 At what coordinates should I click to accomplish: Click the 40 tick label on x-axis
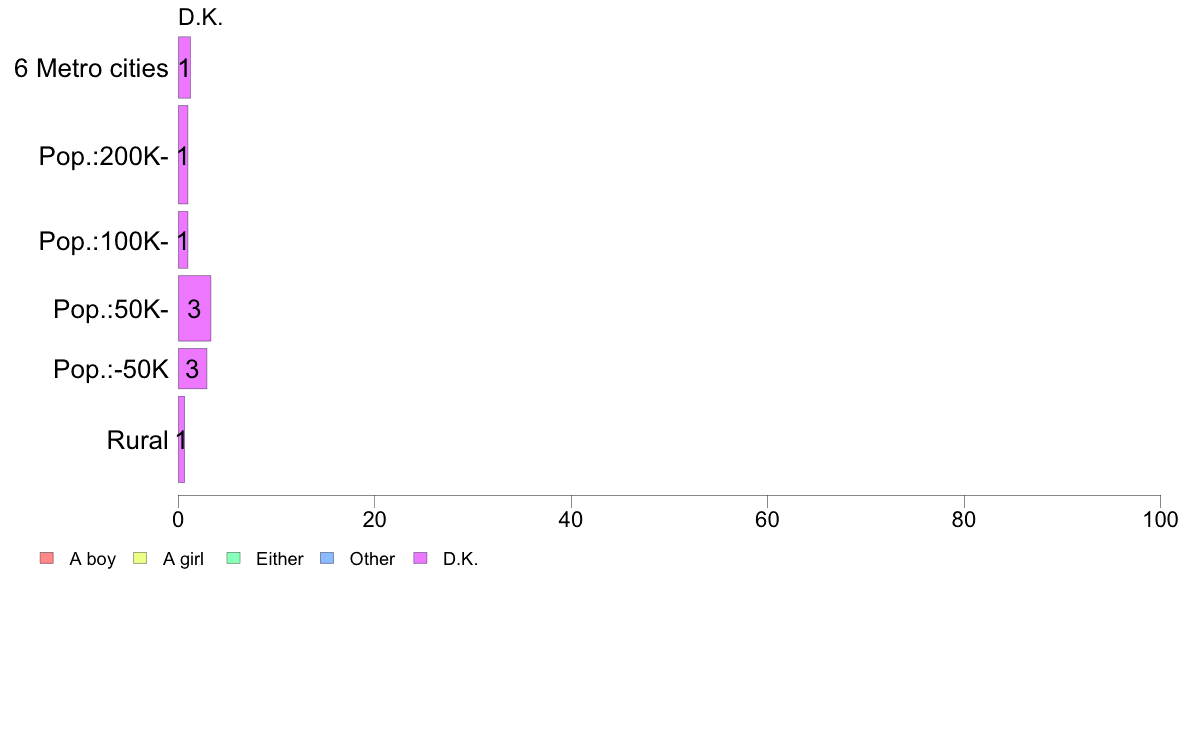pos(571,520)
